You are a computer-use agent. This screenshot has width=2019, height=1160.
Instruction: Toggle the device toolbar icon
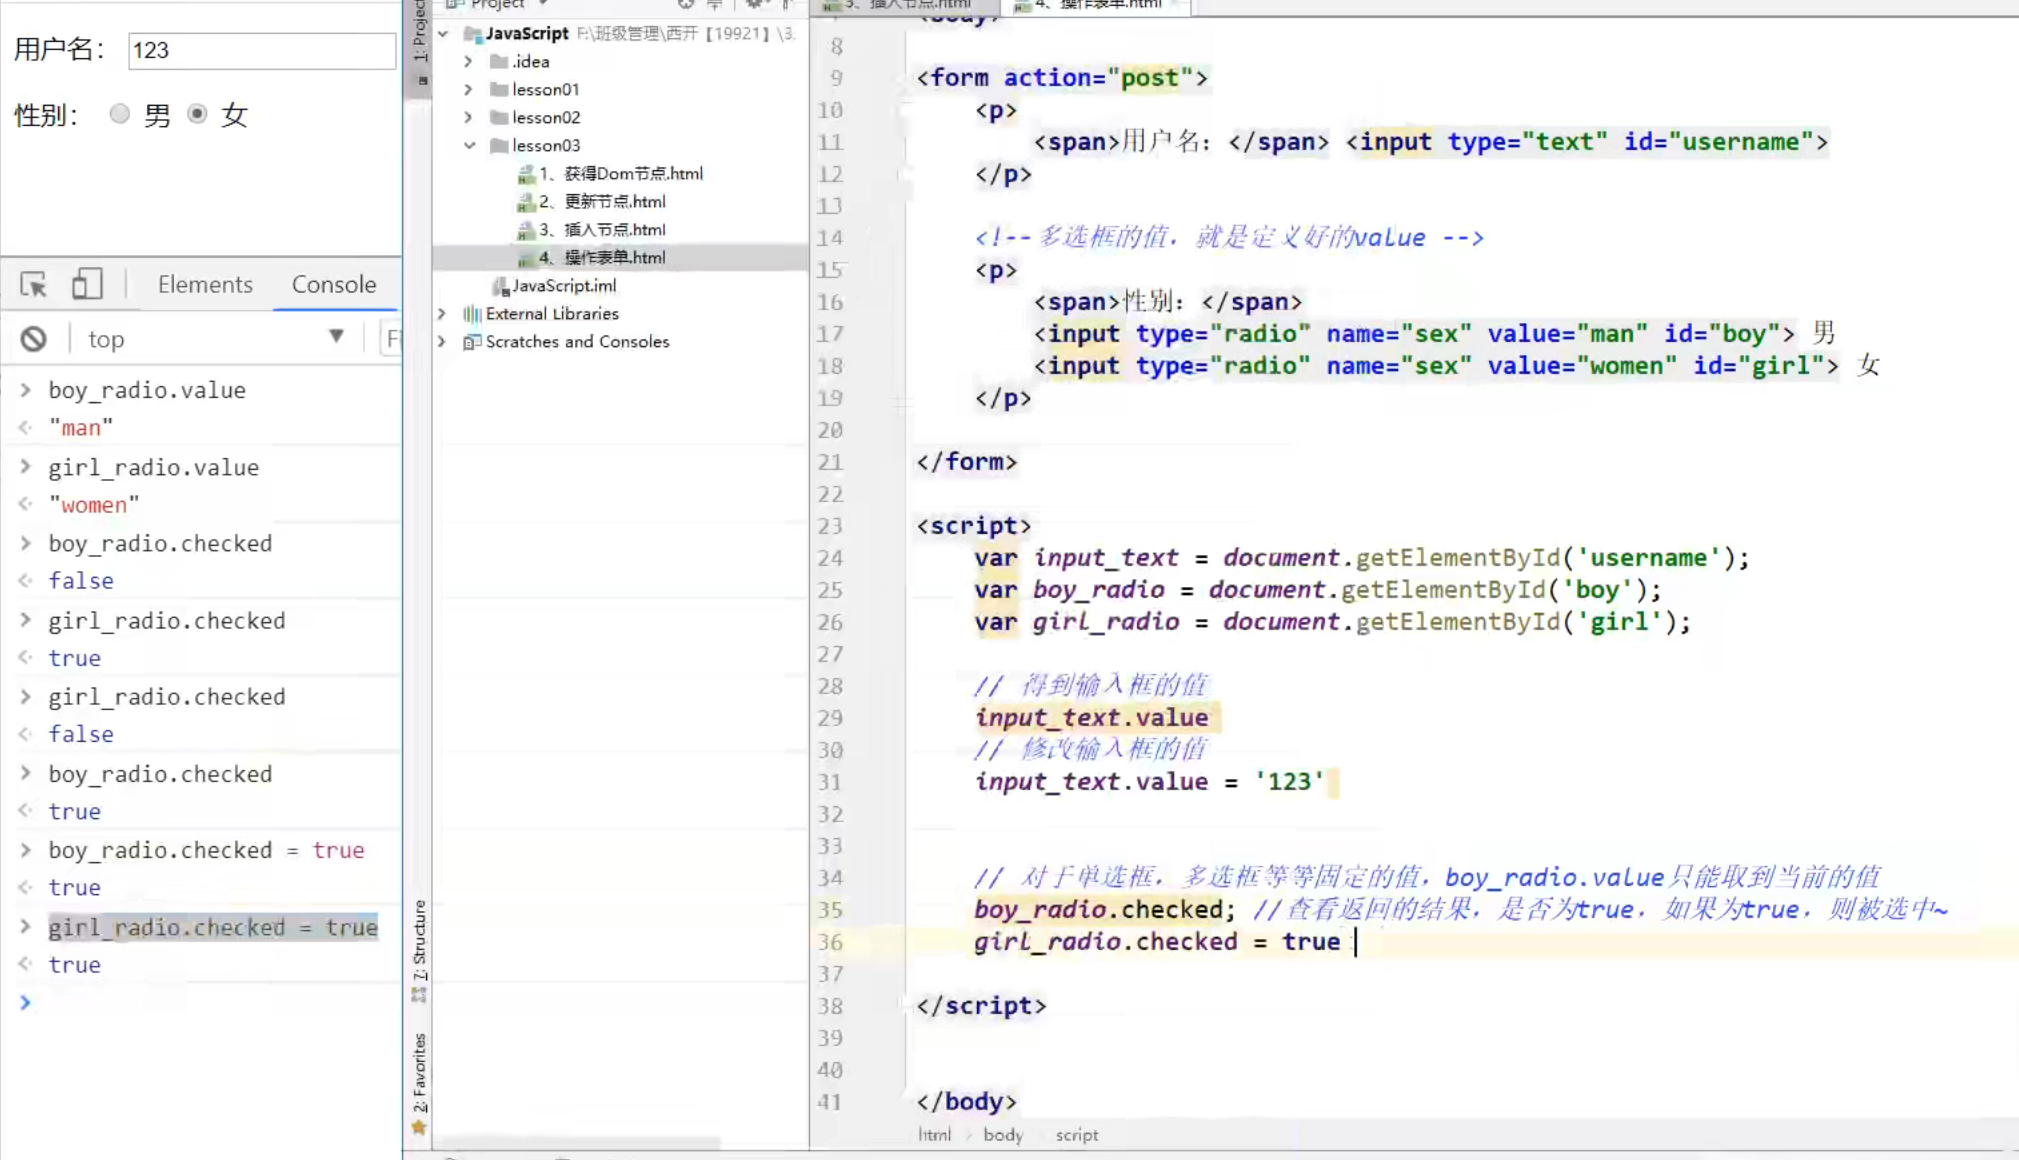pyautogui.click(x=87, y=284)
